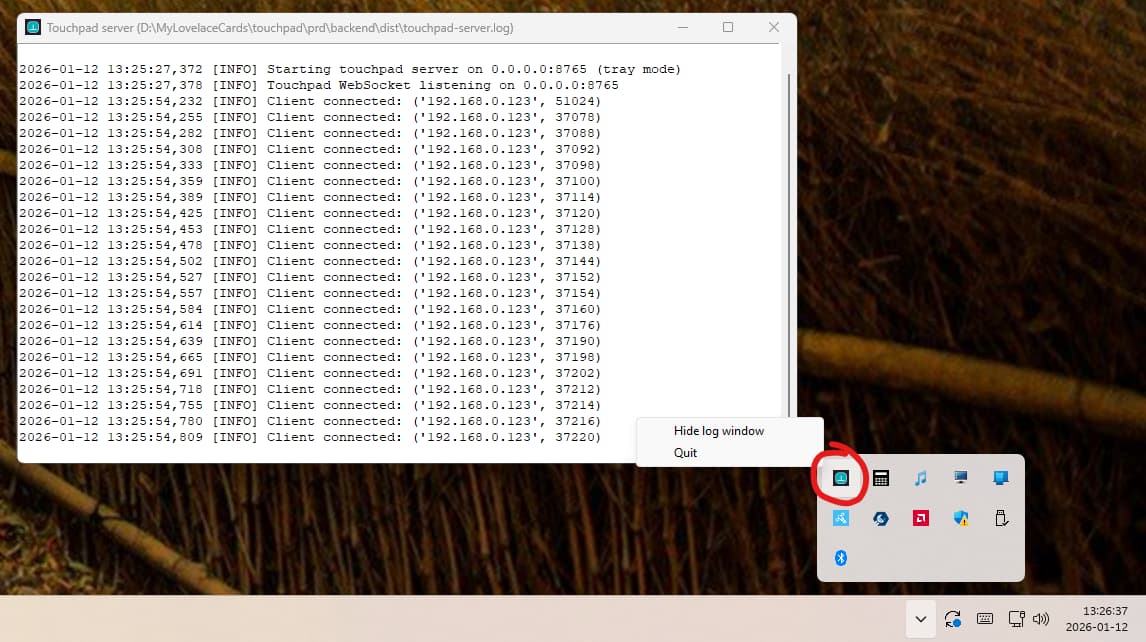This screenshot has height=642, width=1146.
Task: Choose Hide log window from tray menu
Action: click(718, 431)
